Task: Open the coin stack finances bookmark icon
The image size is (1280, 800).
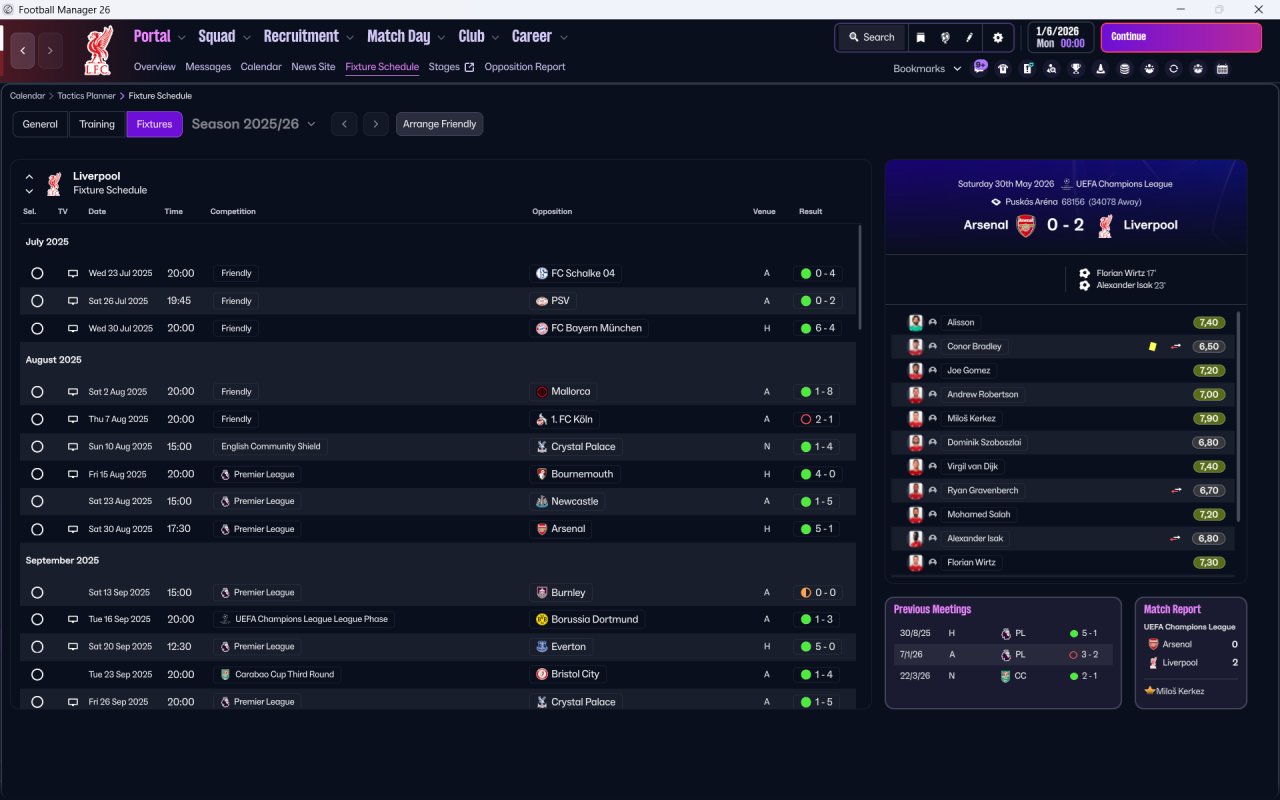Action: click(x=1125, y=69)
